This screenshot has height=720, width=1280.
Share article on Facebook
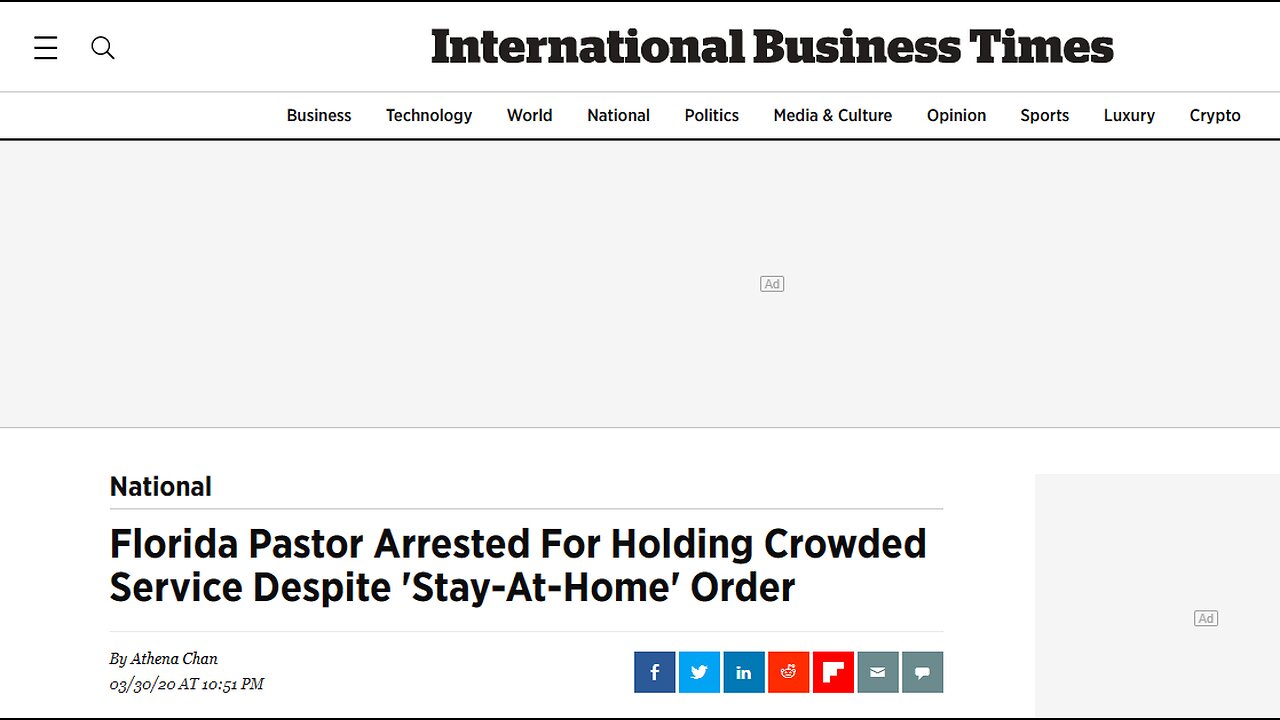pos(655,672)
